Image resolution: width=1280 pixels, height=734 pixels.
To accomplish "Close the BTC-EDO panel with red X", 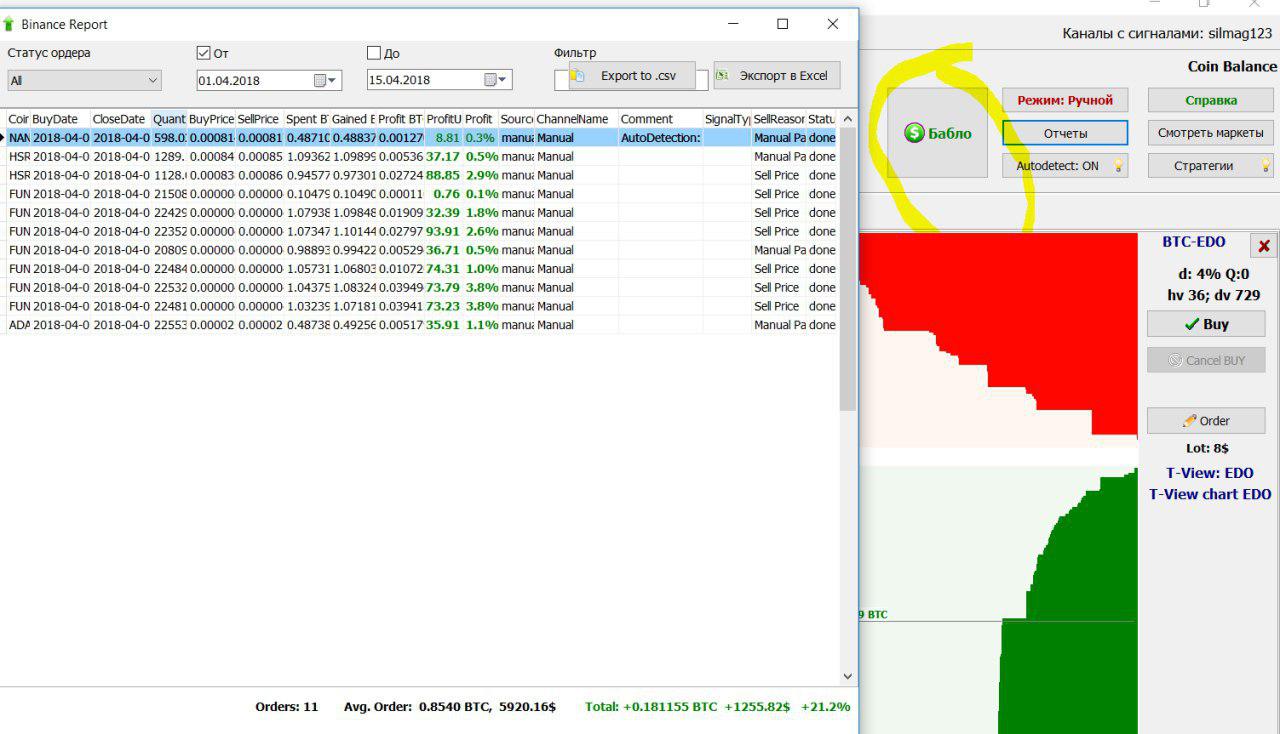I will (1264, 246).
